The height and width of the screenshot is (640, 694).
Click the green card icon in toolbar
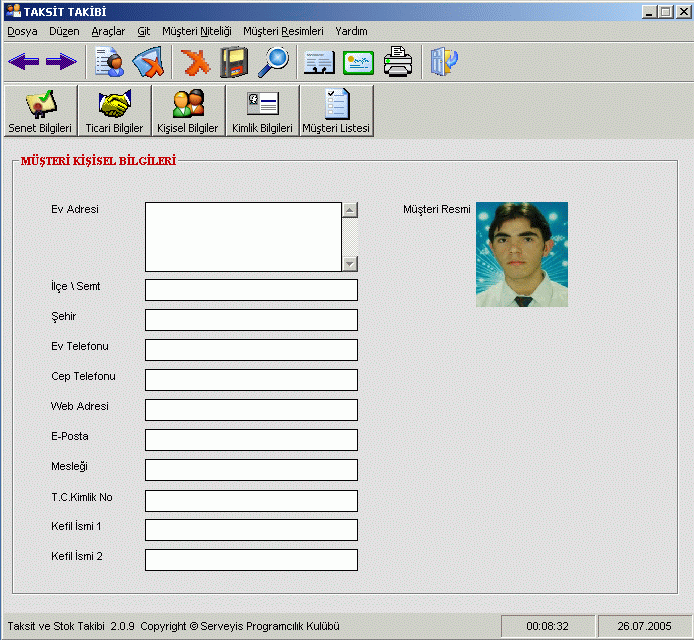(x=358, y=62)
